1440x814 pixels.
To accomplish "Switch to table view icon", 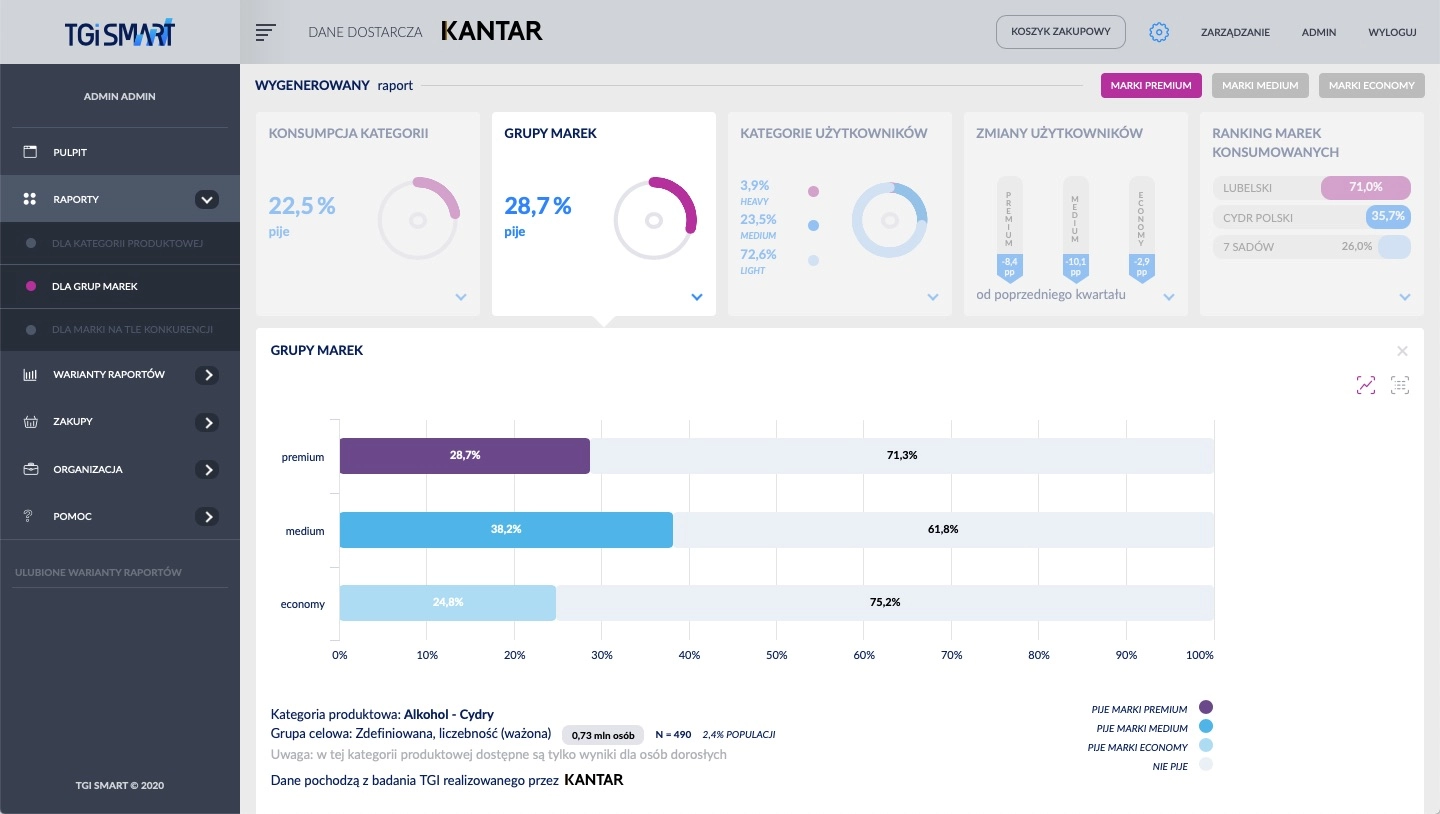I will tap(1400, 385).
